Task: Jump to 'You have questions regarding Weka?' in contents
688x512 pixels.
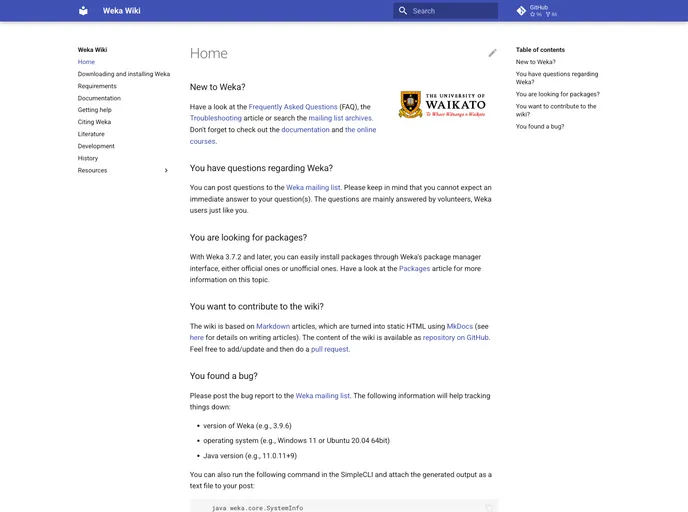Action: coord(557,78)
